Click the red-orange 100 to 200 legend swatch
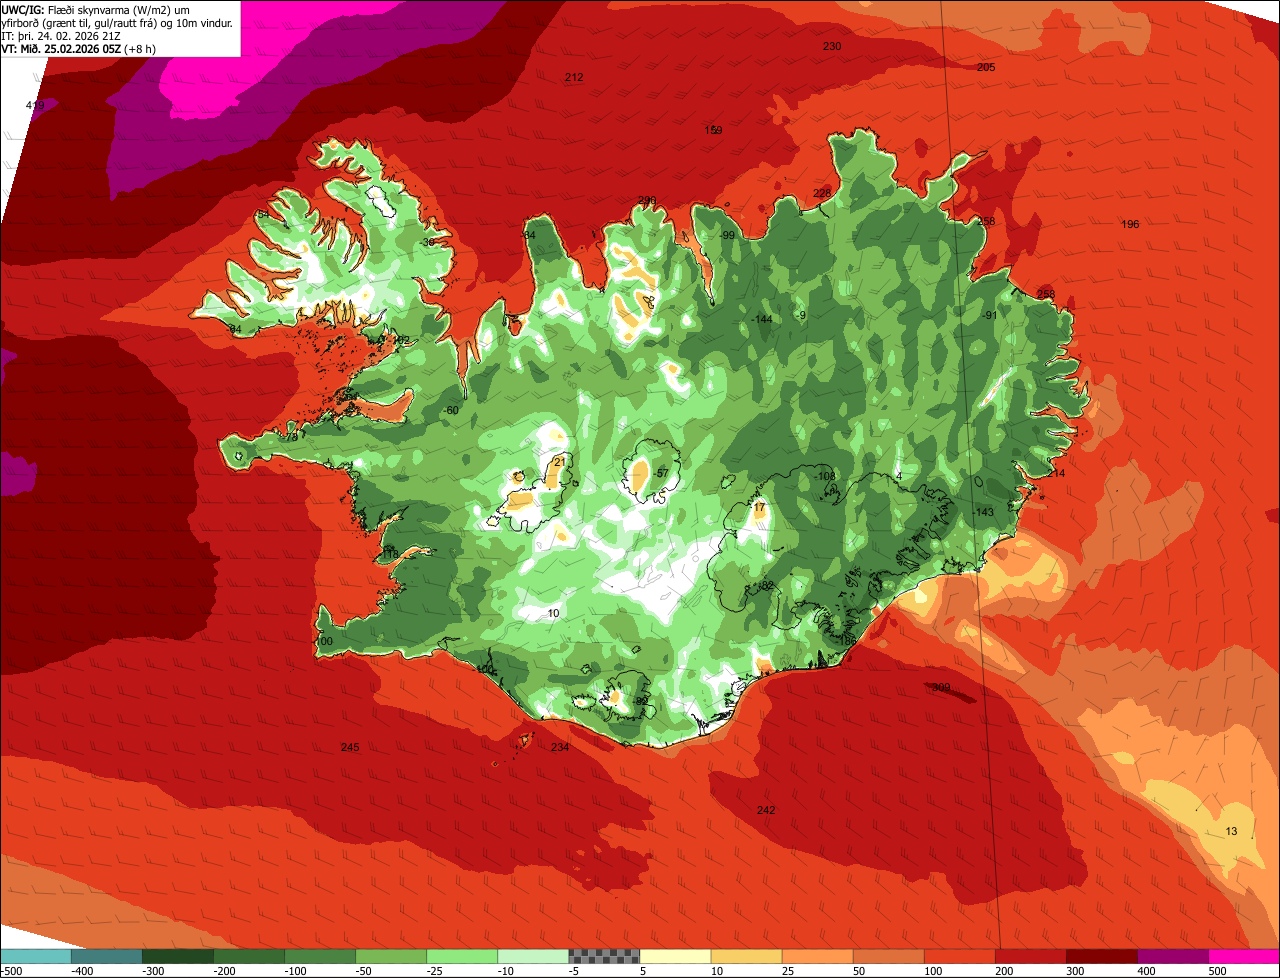 tap(959, 955)
